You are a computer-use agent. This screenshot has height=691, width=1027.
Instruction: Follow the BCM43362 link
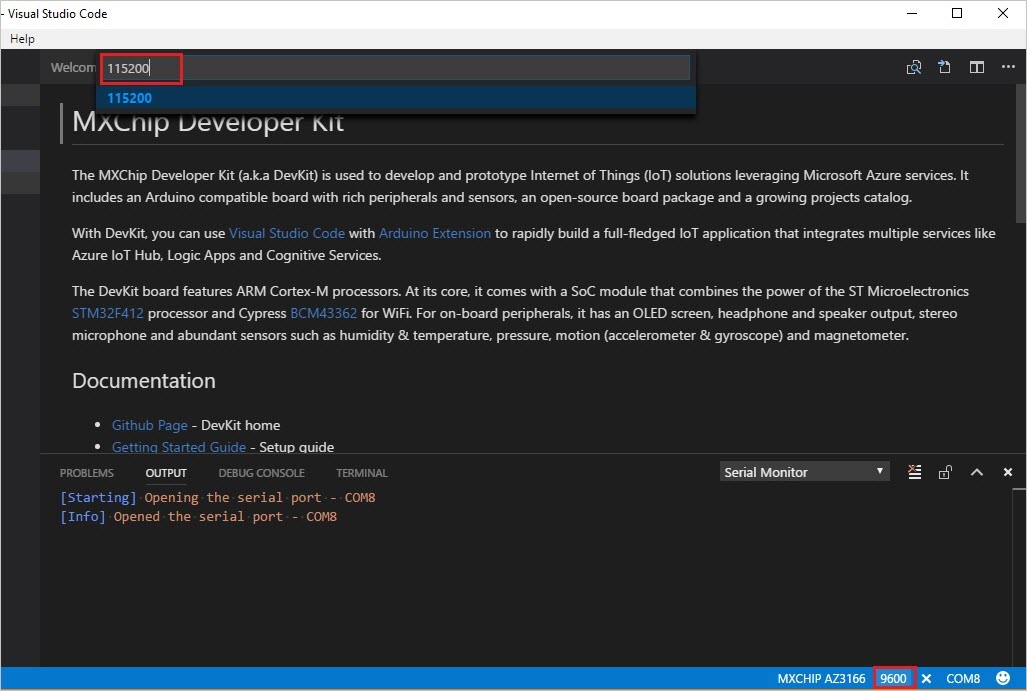[x=324, y=313]
